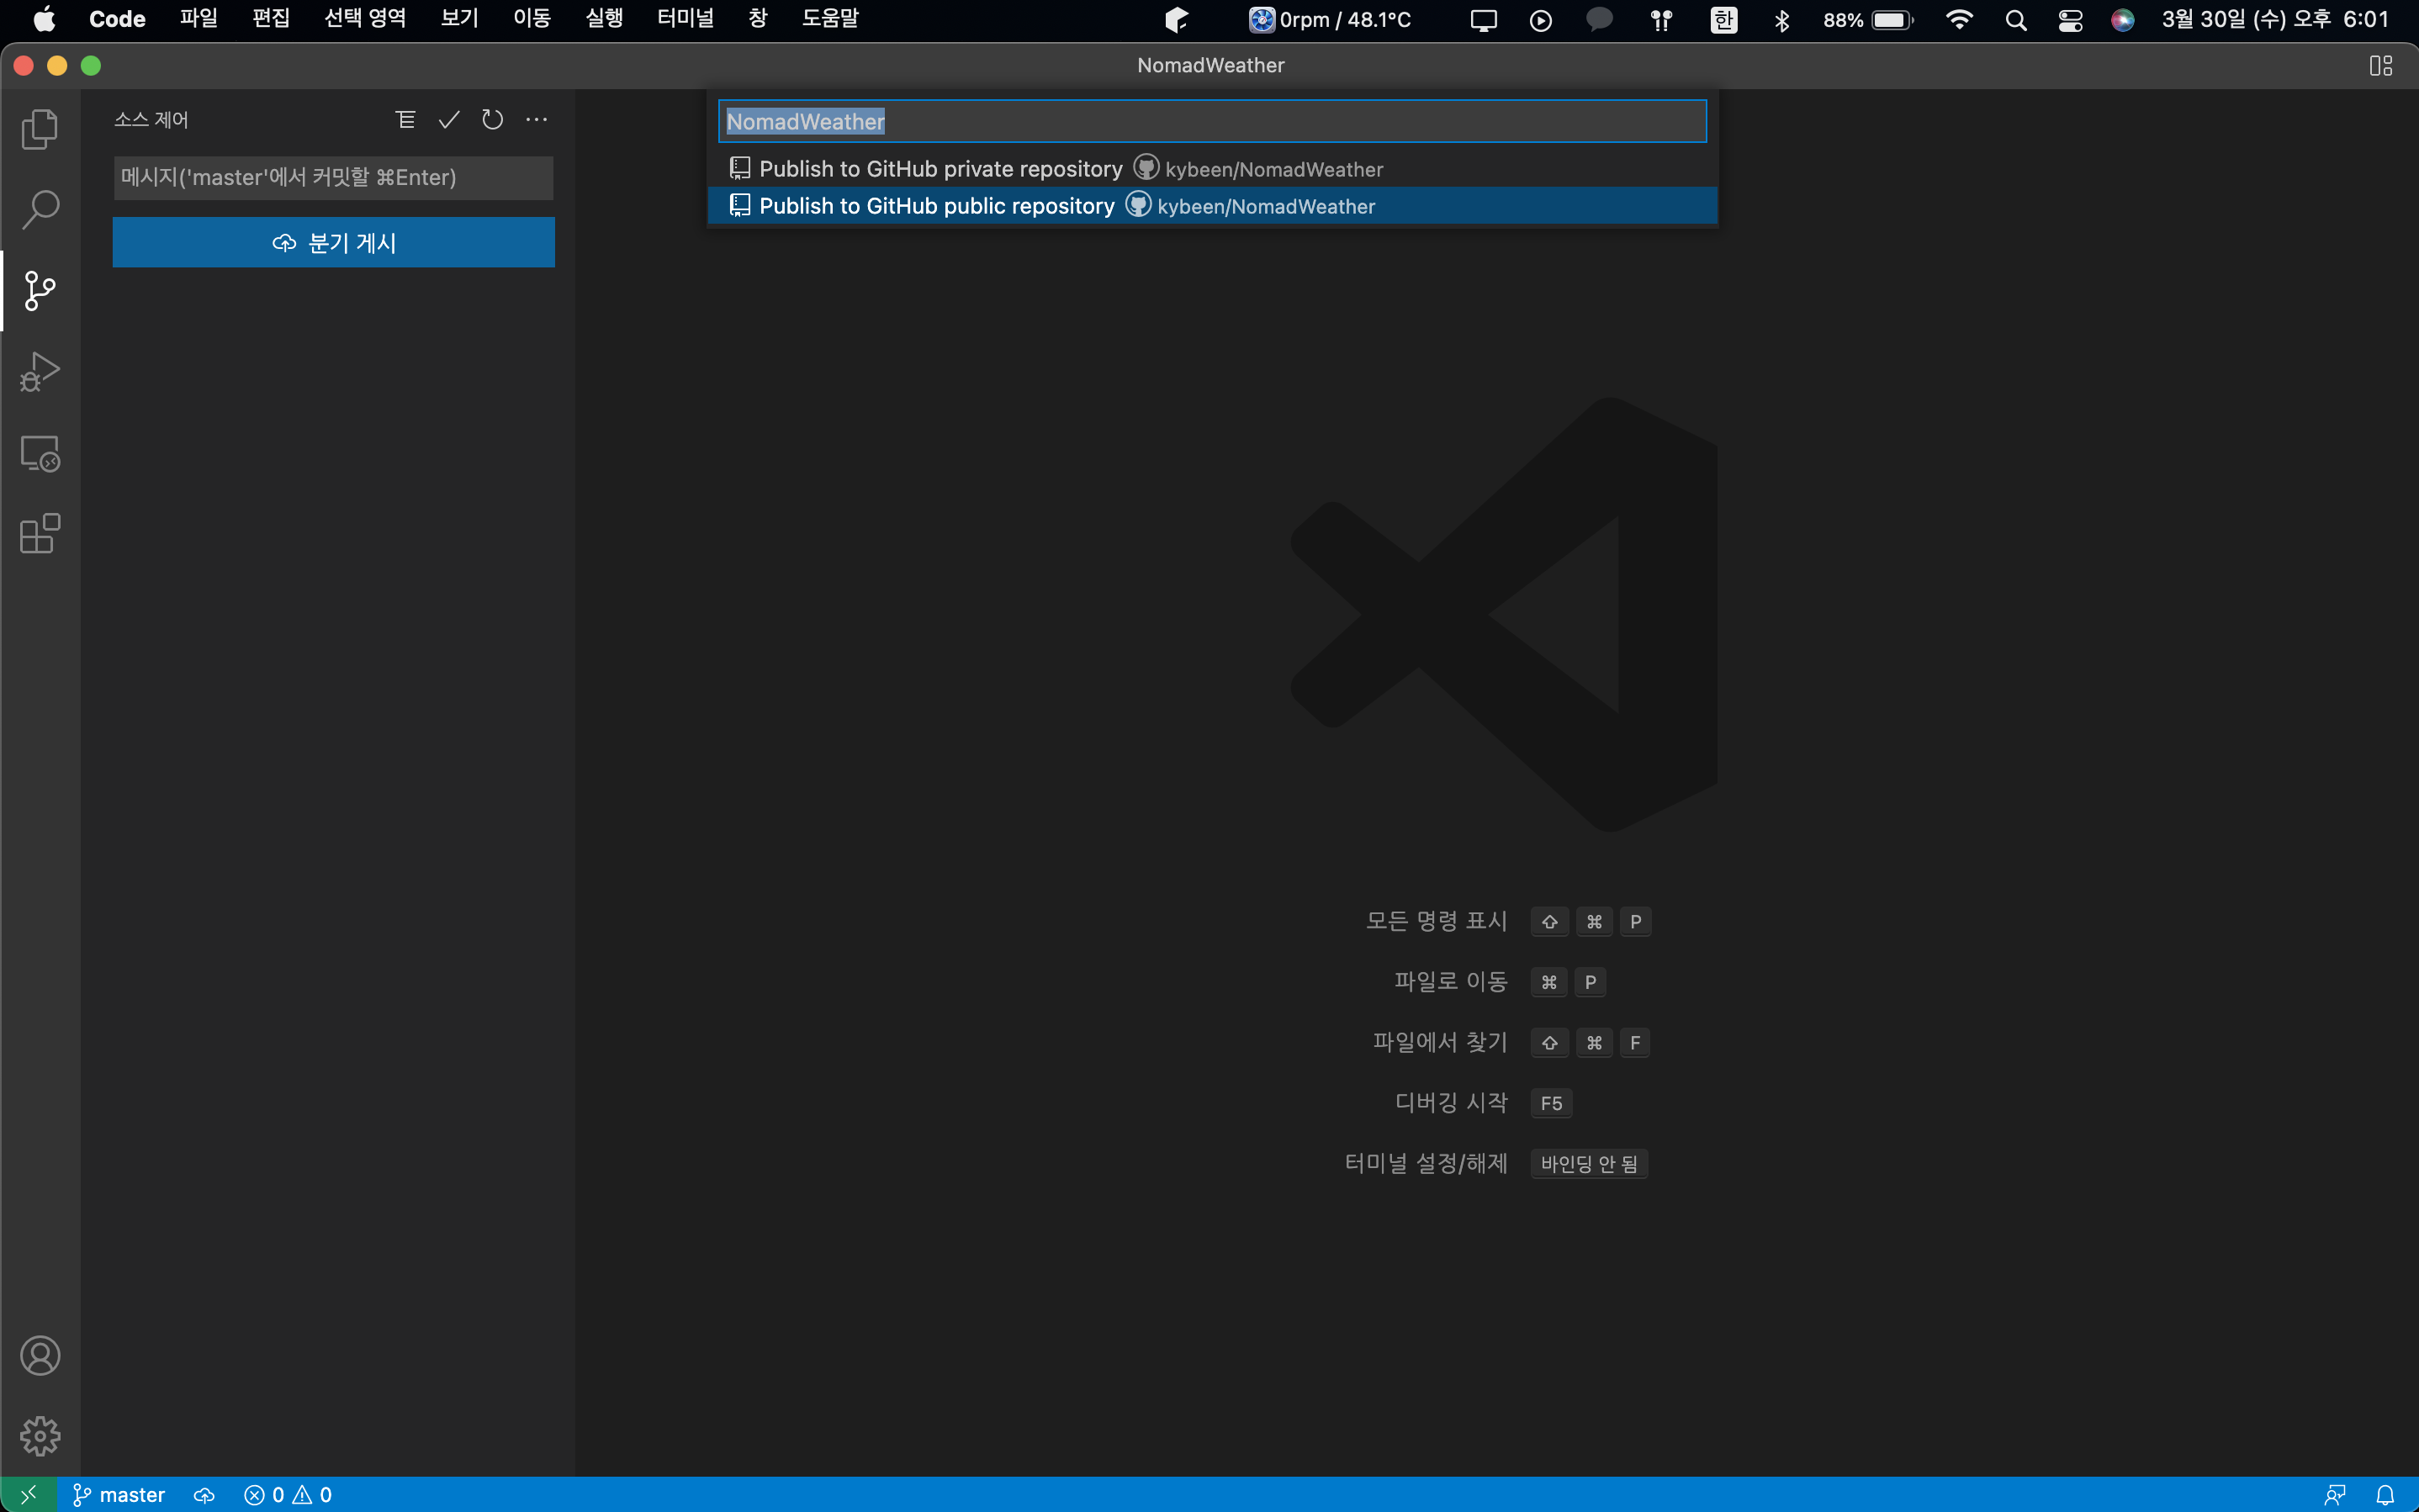This screenshot has height=1512, width=2419.
Task: Open the source control more actions ellipsis
Action: point(537,120)
